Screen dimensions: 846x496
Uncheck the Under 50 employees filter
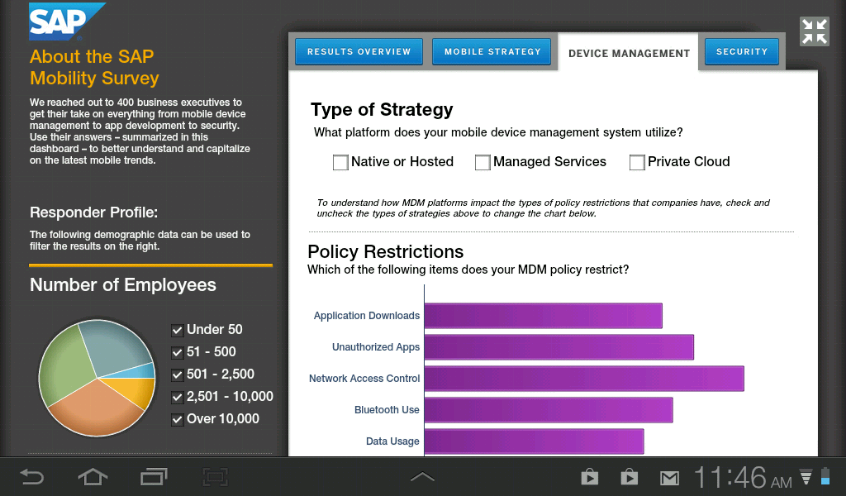click(x=177, y=330)
